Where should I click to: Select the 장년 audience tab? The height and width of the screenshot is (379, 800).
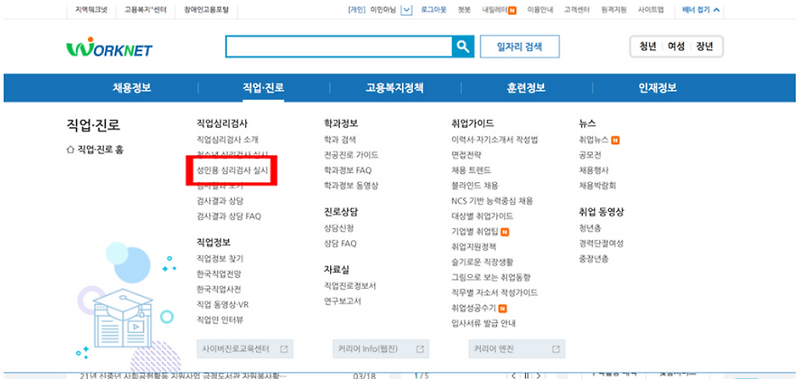[x=705, y=47]
